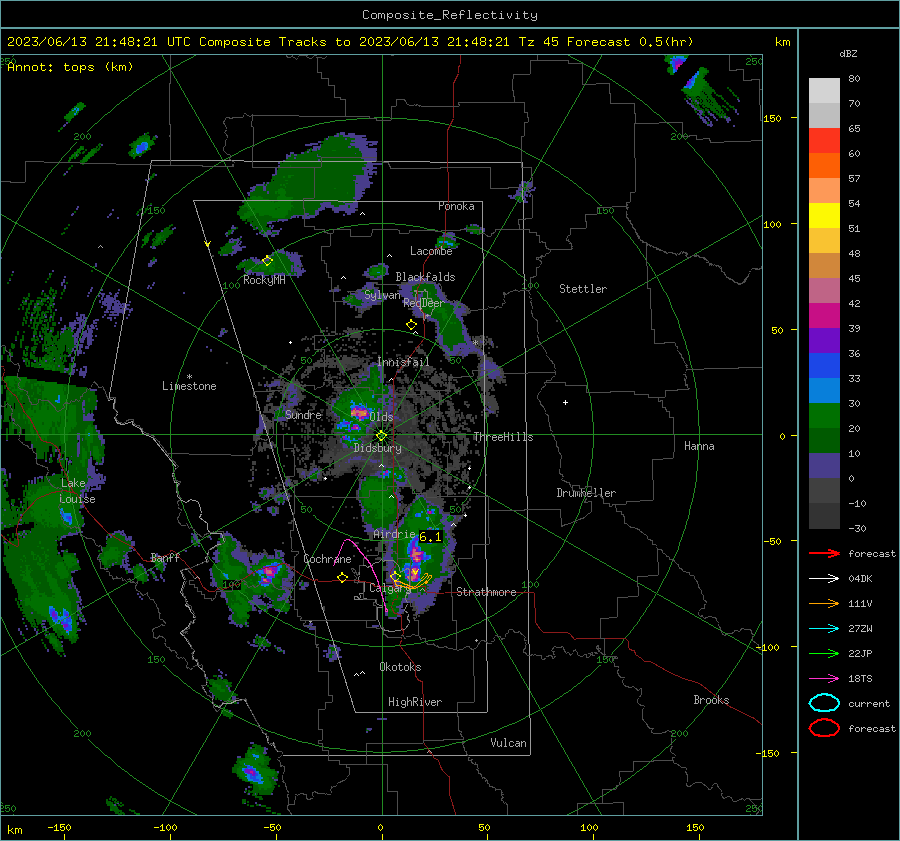Click the strong echo core west of Olds
Screen dimensions: 900x841
tap(359, 412)
